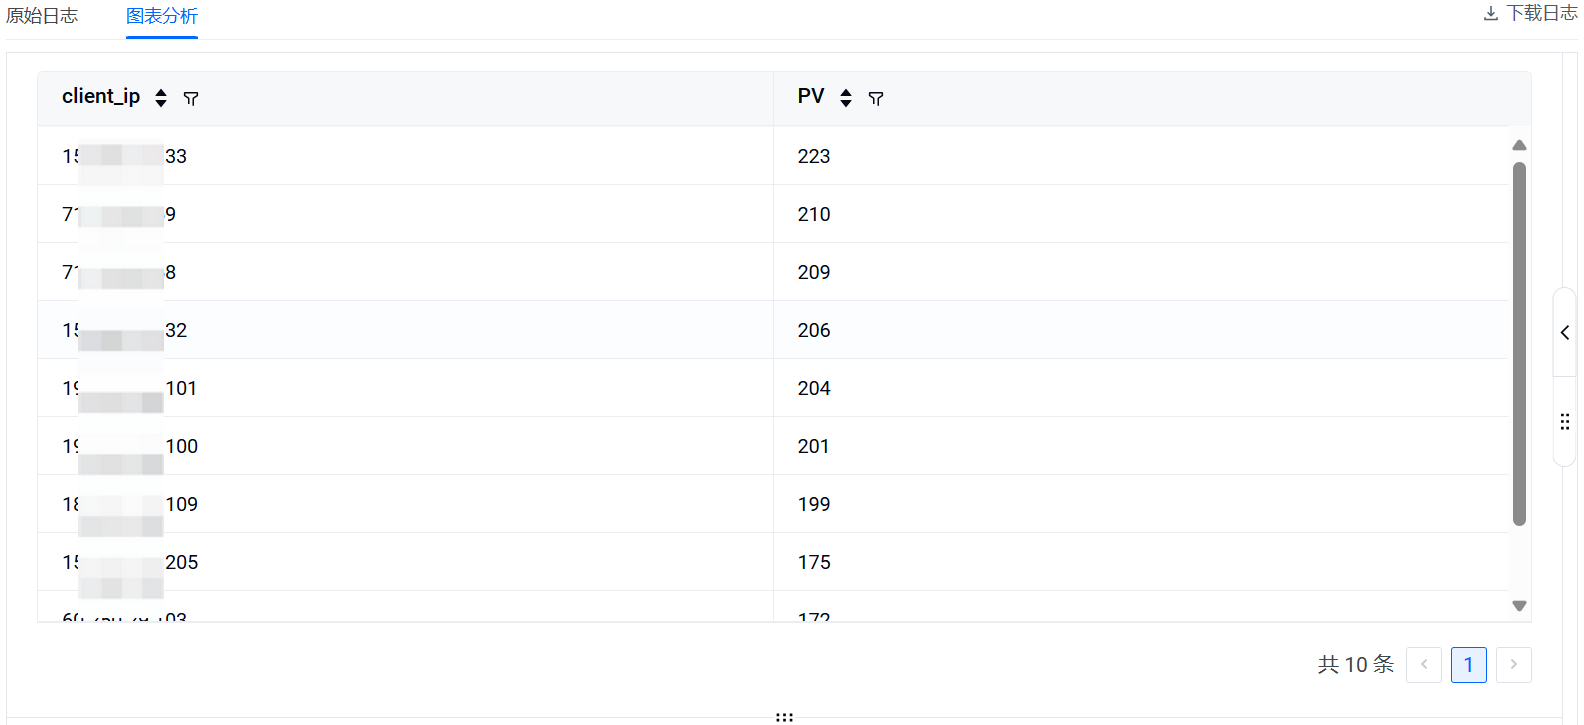Click the bottom resize handle dots
The image size is (1584, 725).
(x=784, y=717)
